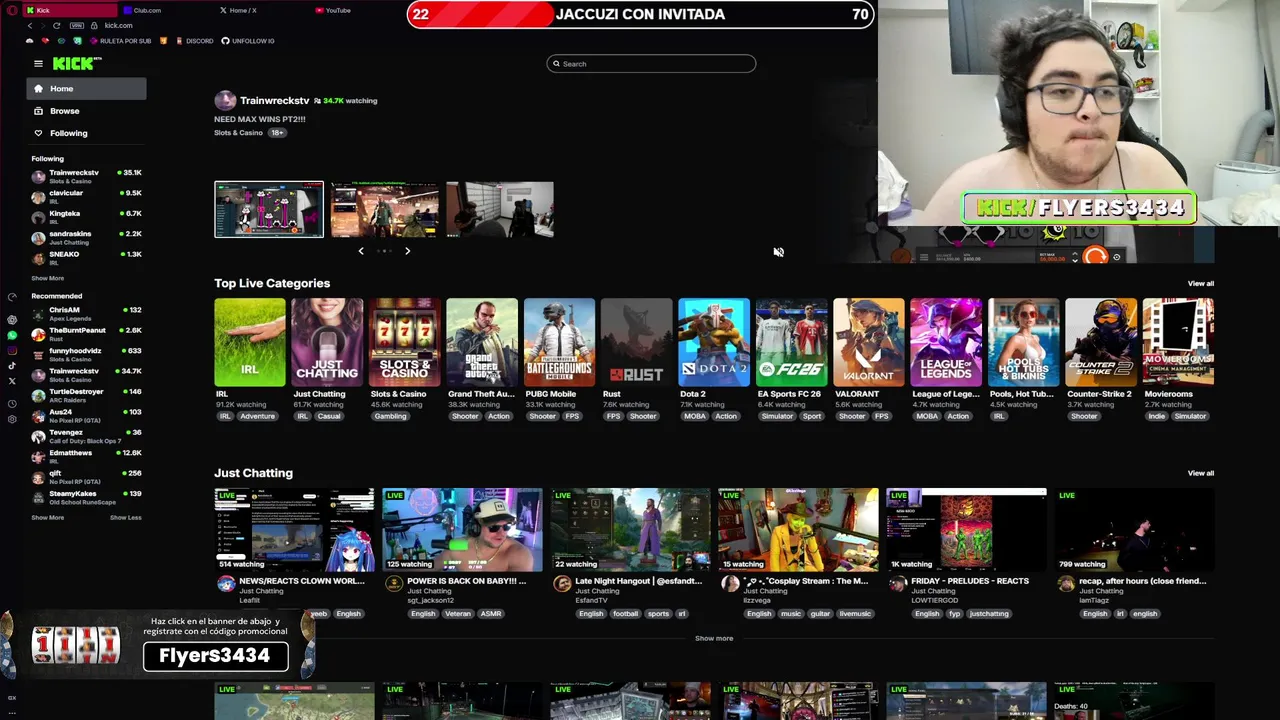Image resolution: width=1280 pixels, height=720 pixels.
Task: Open the RULETA POR SUB bookmark
Action: pos(121,41)
